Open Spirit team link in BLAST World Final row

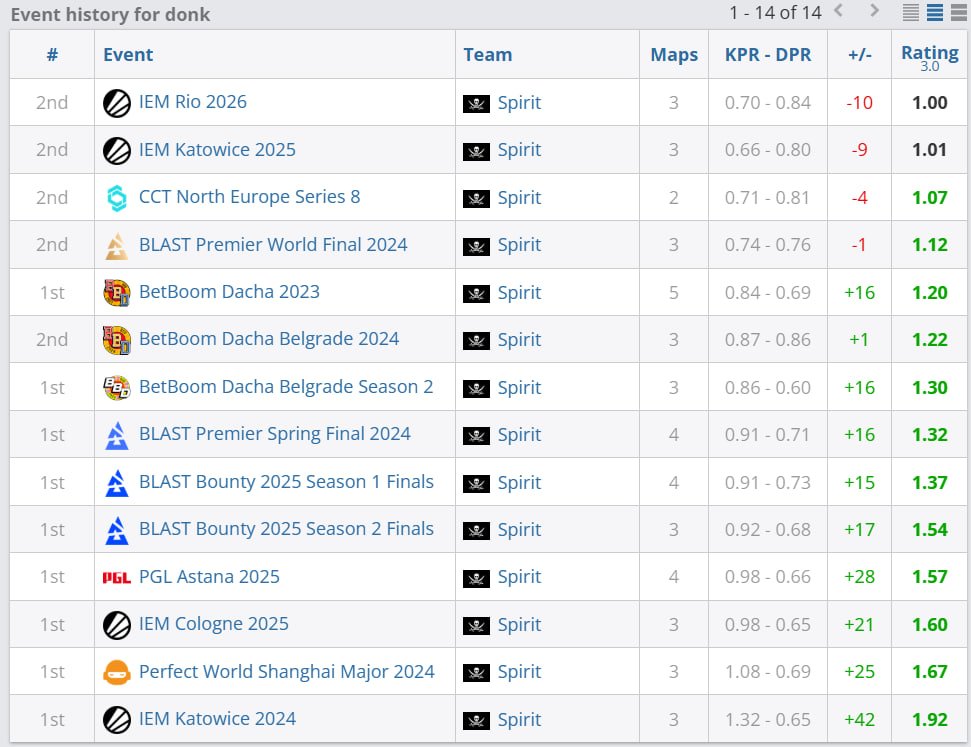point(519,245)
